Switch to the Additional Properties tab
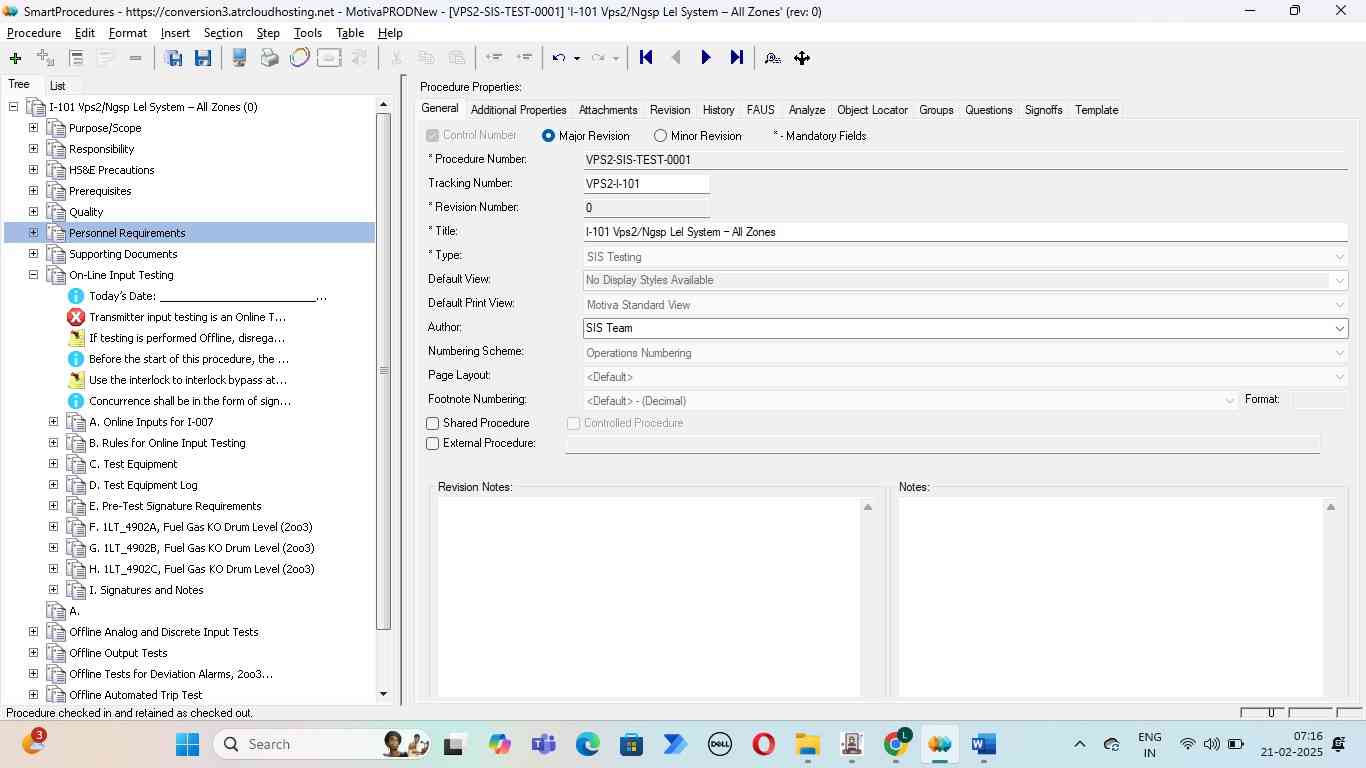 point(518,110)
